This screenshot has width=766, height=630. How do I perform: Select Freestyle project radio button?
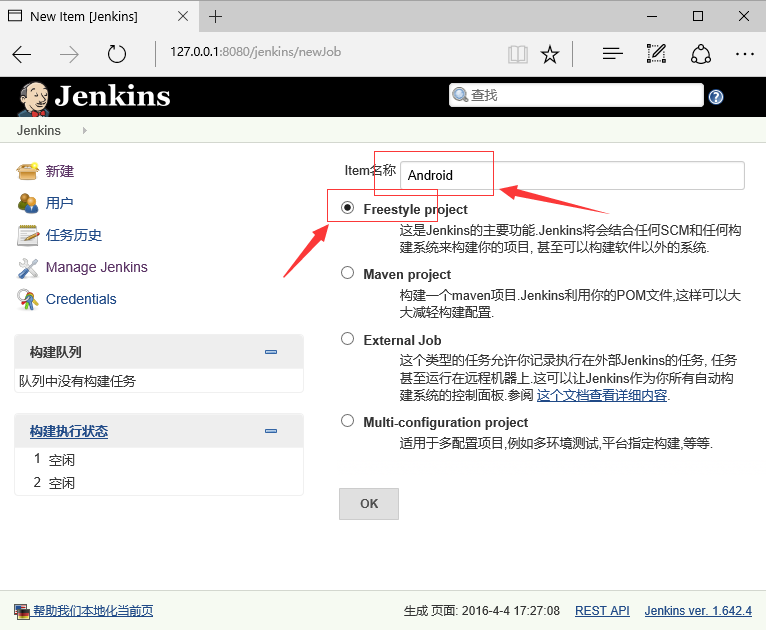coord(347,208)
